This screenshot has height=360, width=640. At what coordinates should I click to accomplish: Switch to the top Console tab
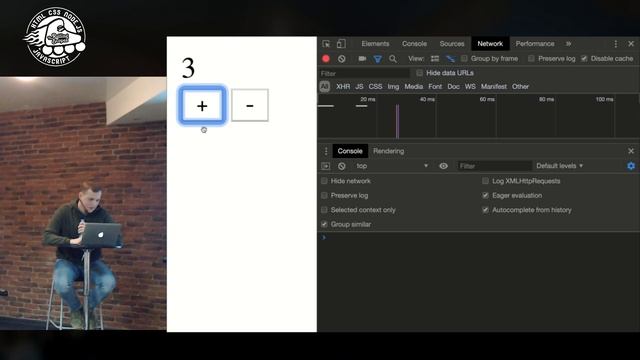(x=414, y=44)
